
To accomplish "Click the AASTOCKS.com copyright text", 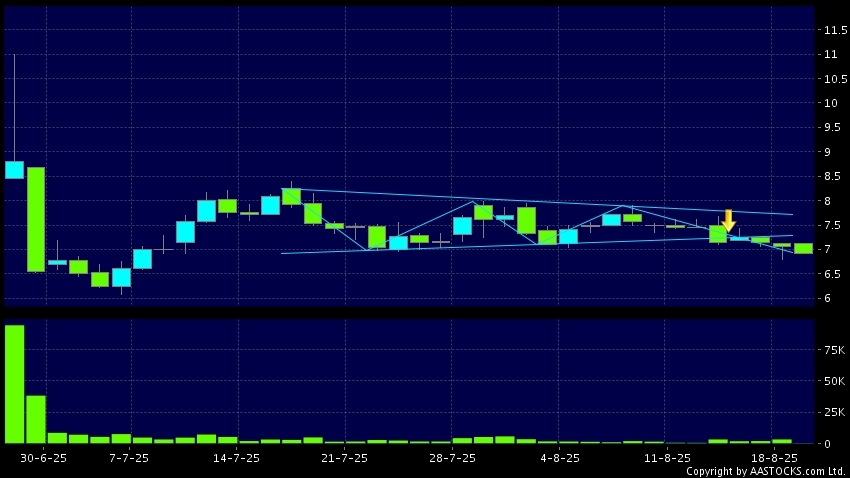I will pos(766,471).
